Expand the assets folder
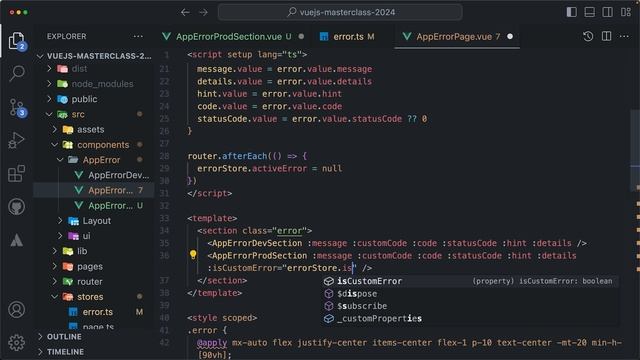 click(x=94, y=129)
